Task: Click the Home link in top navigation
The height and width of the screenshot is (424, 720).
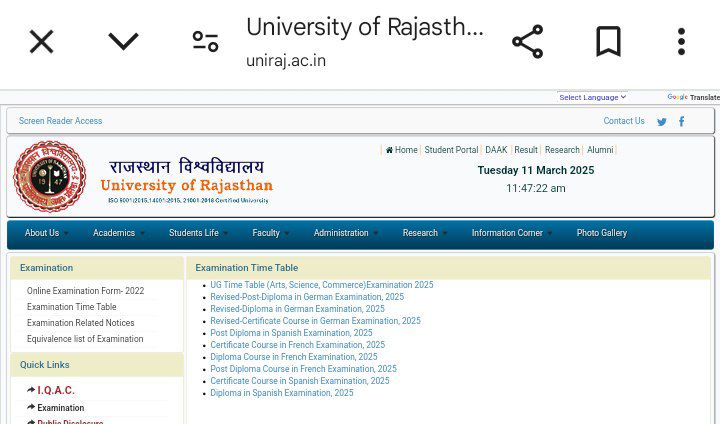Action: pyautogui.click(x=402, y=150)
